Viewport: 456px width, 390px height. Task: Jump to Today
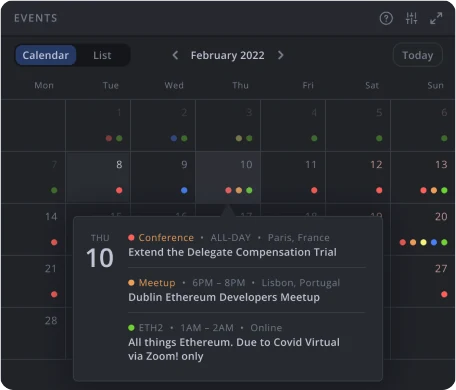pyautogui.click(x=418, y=55)
